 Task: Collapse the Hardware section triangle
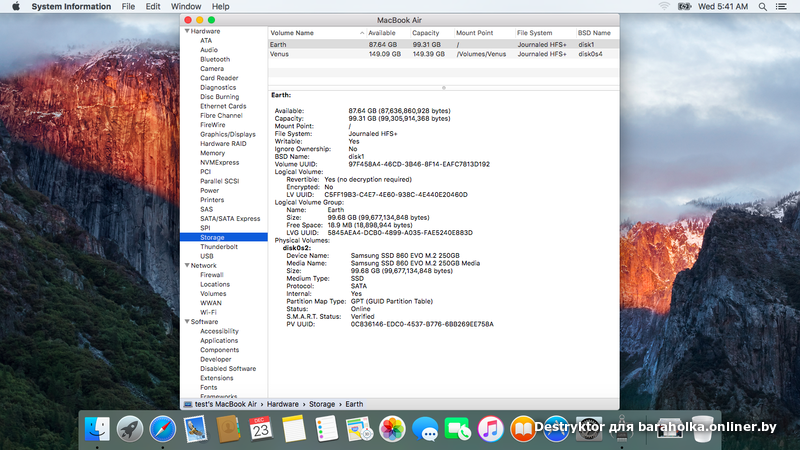click(187, 31)
